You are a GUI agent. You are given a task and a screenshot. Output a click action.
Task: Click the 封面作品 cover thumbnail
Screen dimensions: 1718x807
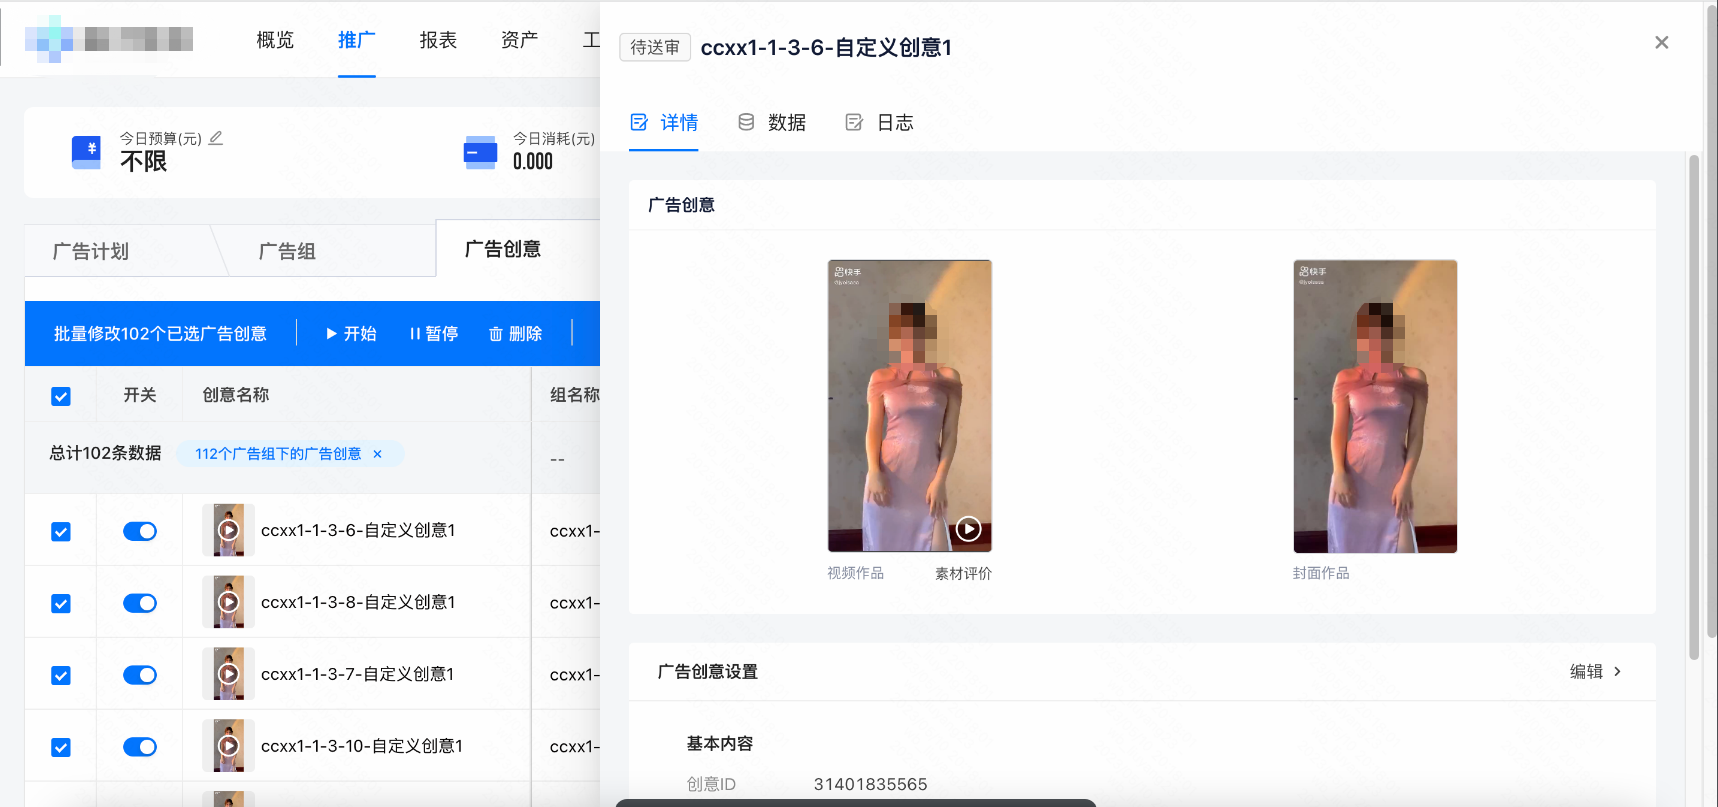(1375, 406)
